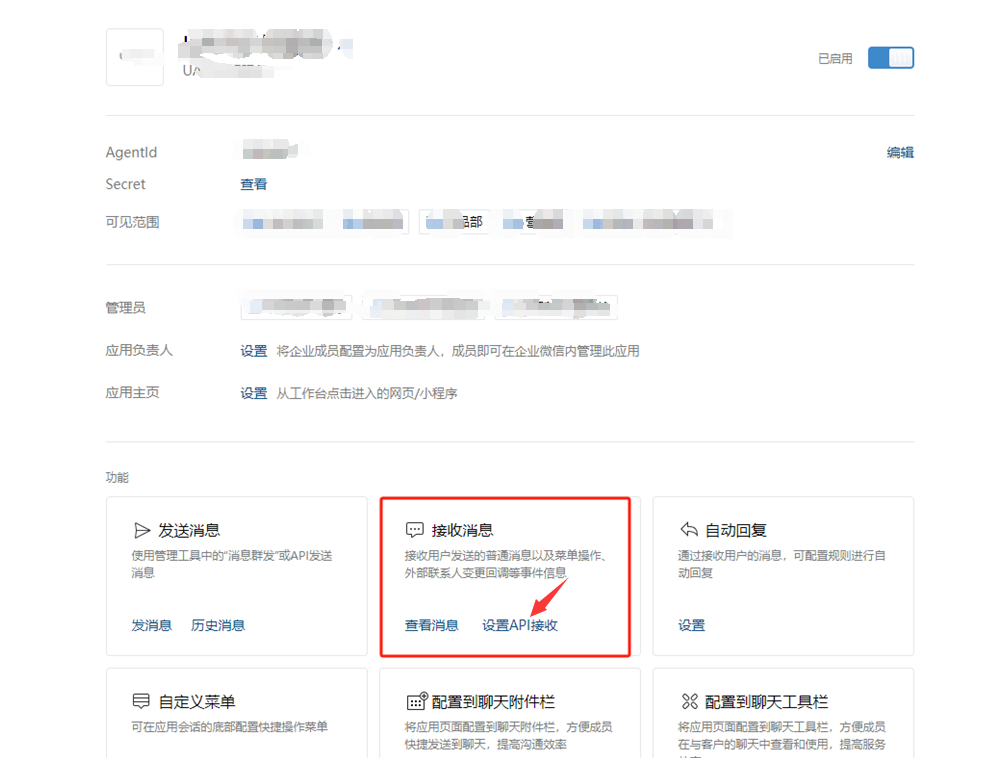Click the 发送消息 paper plane icon

click(142, 530)
